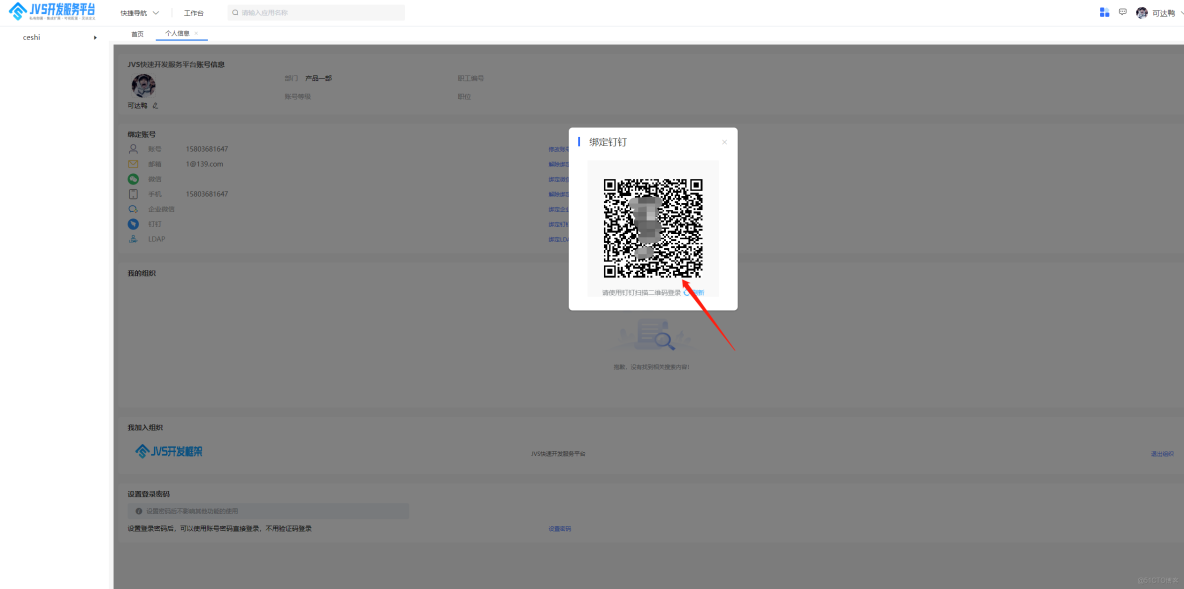
Task: Click the 绑定账号 section heading
Action: coord(142,134)
